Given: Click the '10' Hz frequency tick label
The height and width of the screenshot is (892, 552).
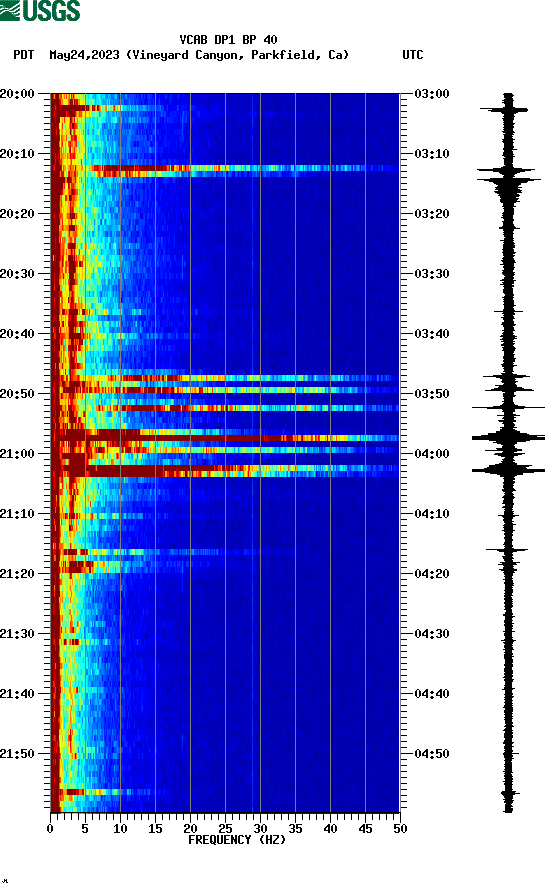Looking at the screenshot, I should [x=120, y=829].
